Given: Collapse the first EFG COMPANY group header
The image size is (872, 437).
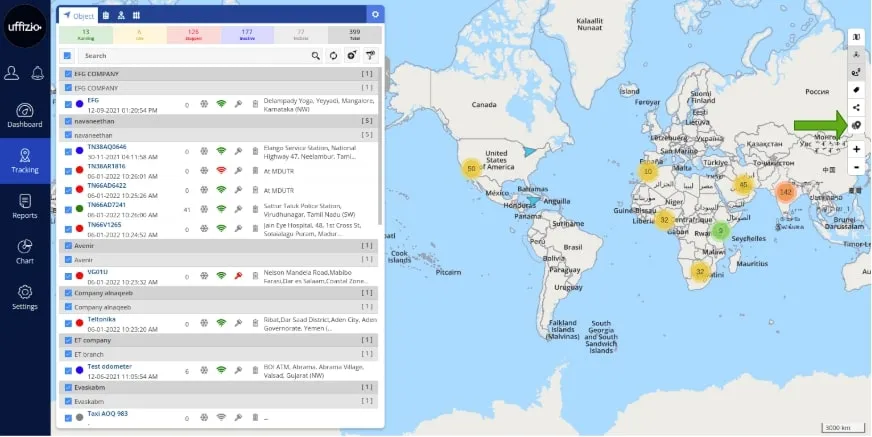Looking at the screenshot, I should point(218,74).
